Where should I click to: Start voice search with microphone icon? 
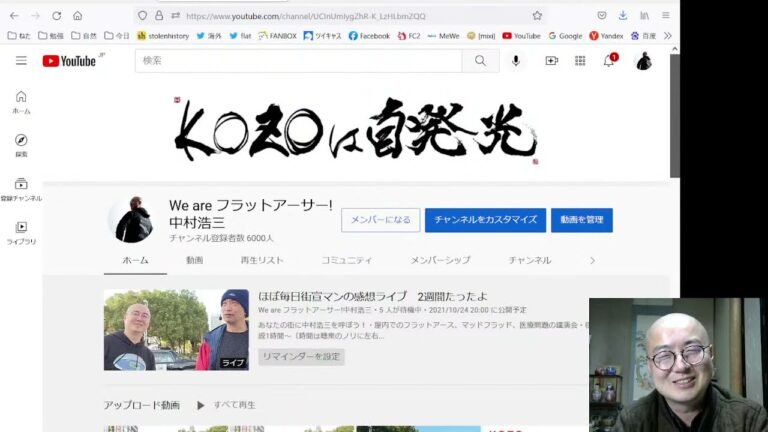point(516,61)
